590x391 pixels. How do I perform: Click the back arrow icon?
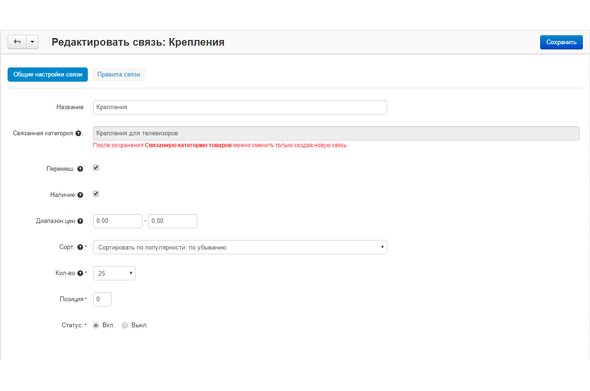pos(17,42)
